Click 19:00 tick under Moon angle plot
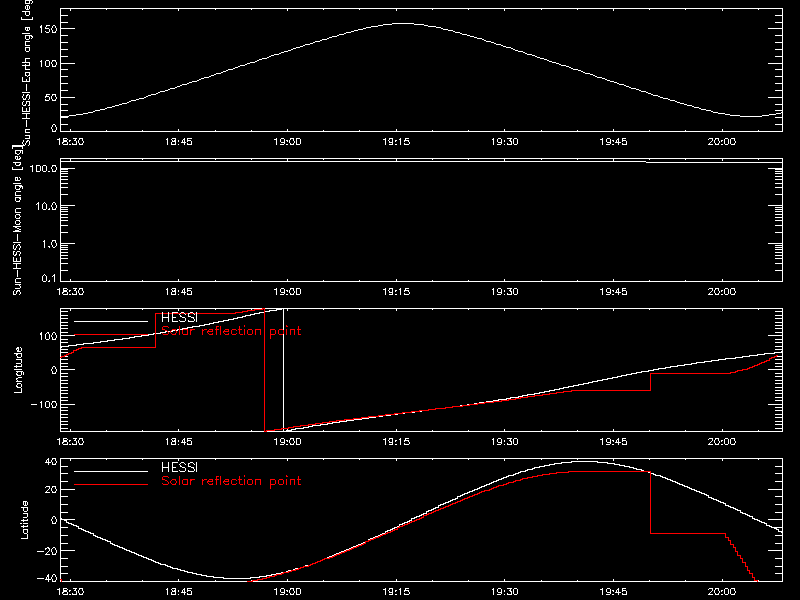 point(287,291)
